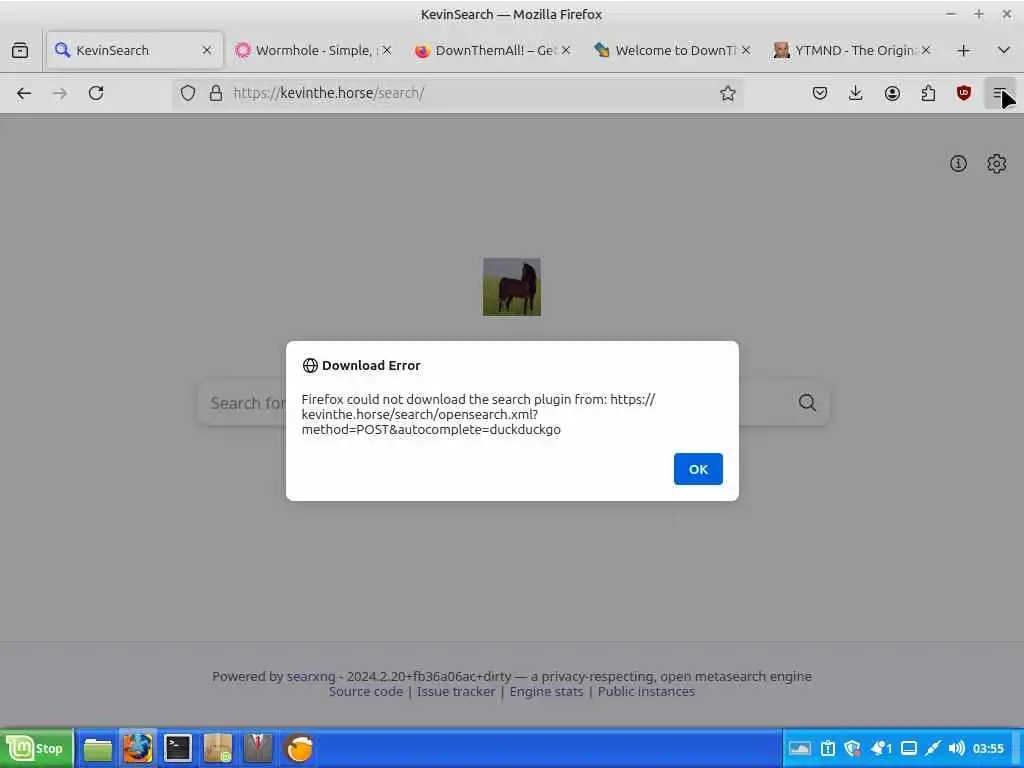Launch terminal from taskbar
The height and width of the screenshot is (768, 1024).
click(178, 748)
